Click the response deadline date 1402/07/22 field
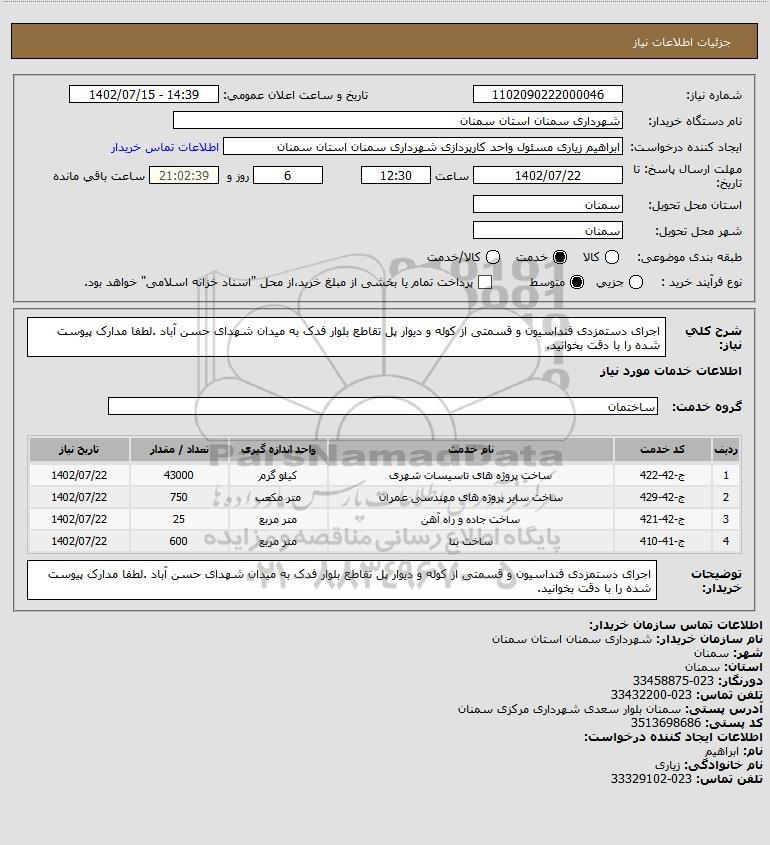770x845 pixels. coord(547,176)
